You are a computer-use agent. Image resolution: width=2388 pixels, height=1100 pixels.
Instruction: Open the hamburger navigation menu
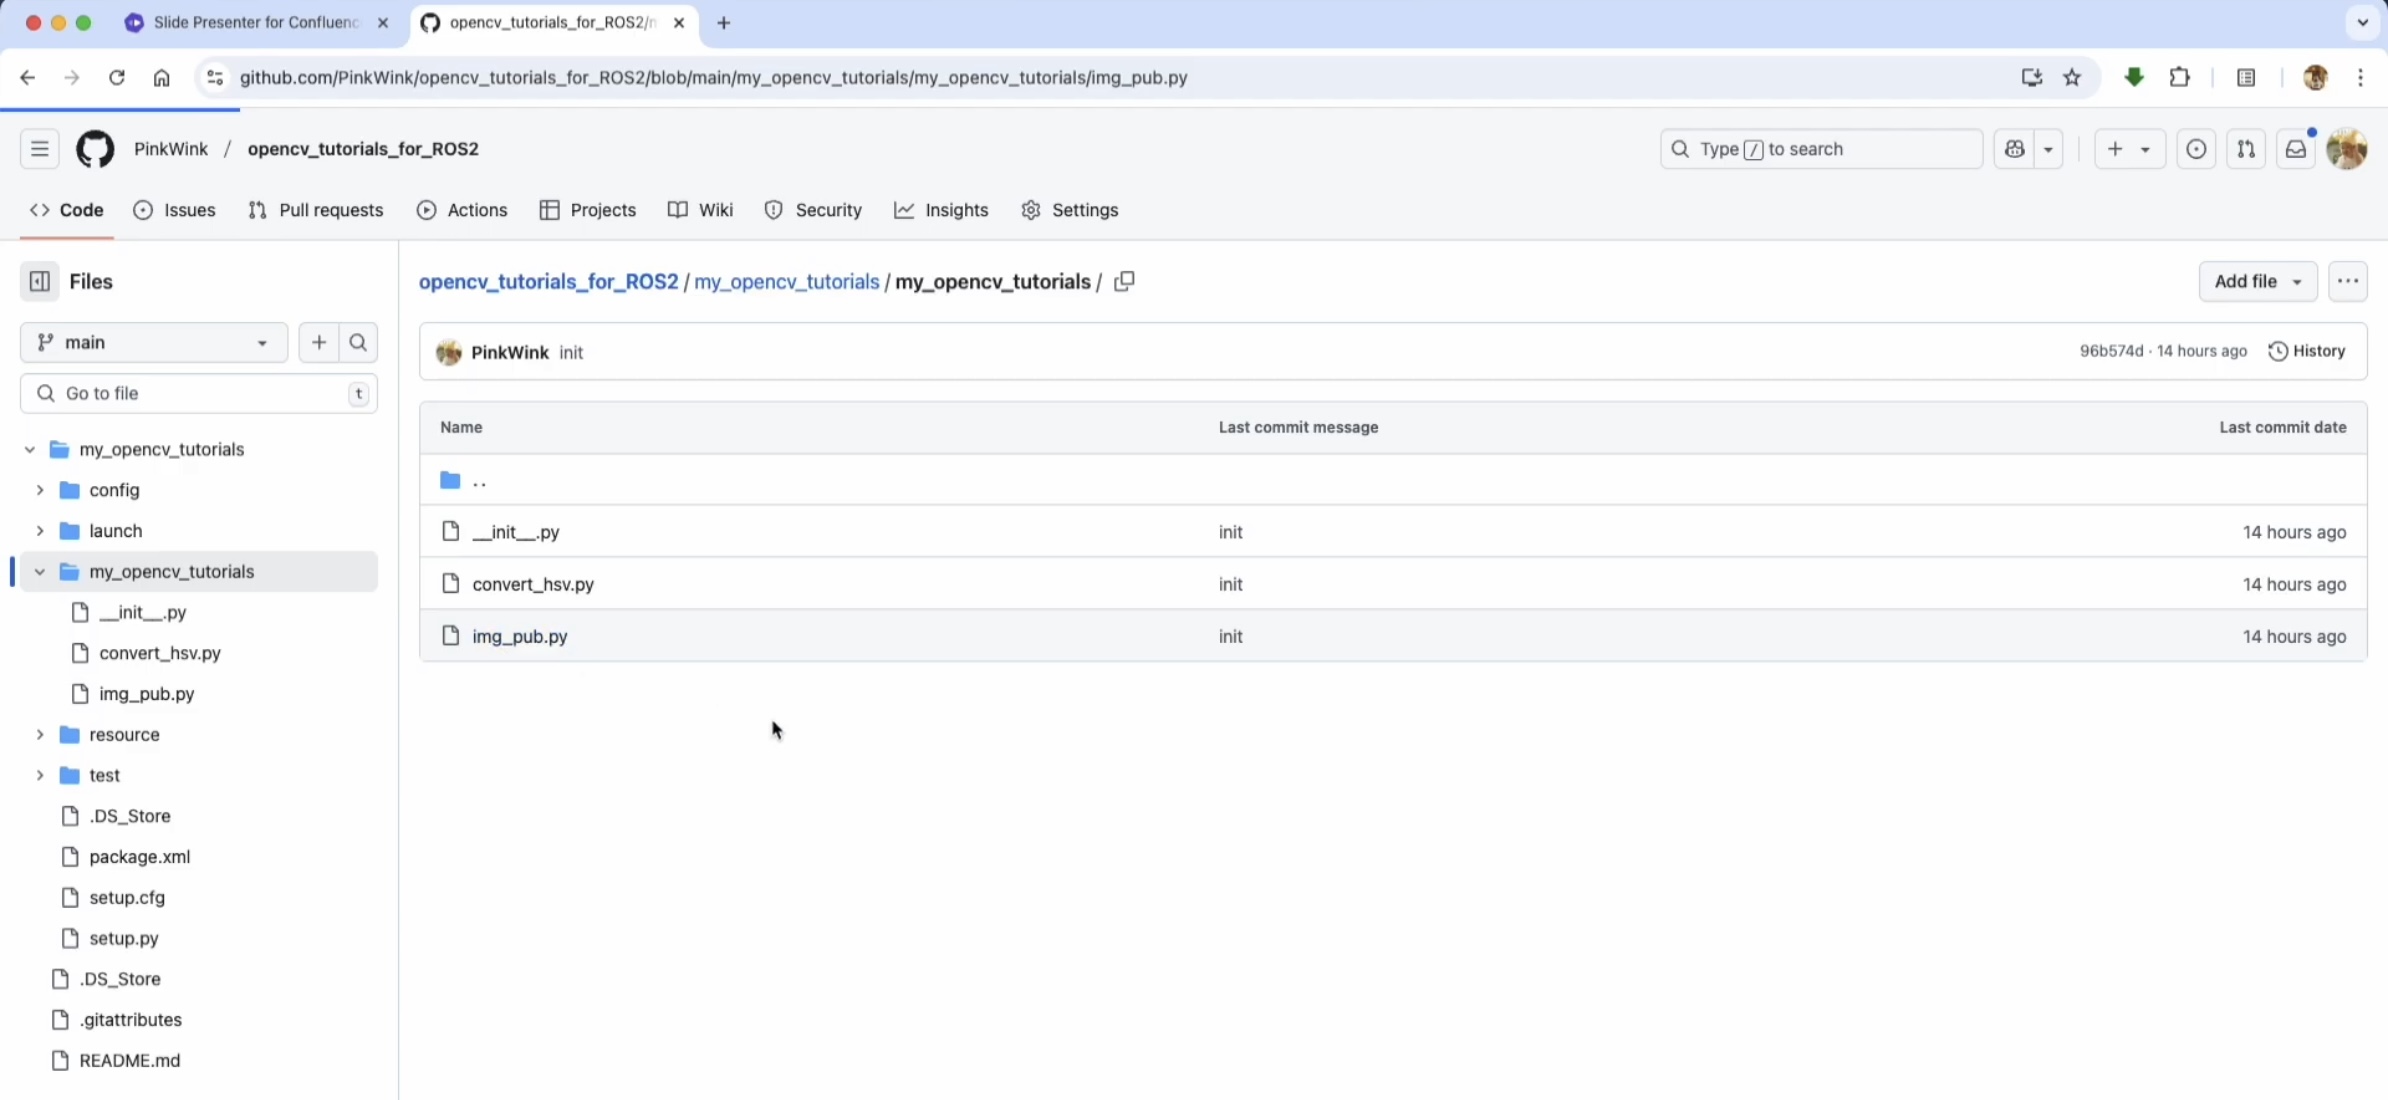(40, 149)
